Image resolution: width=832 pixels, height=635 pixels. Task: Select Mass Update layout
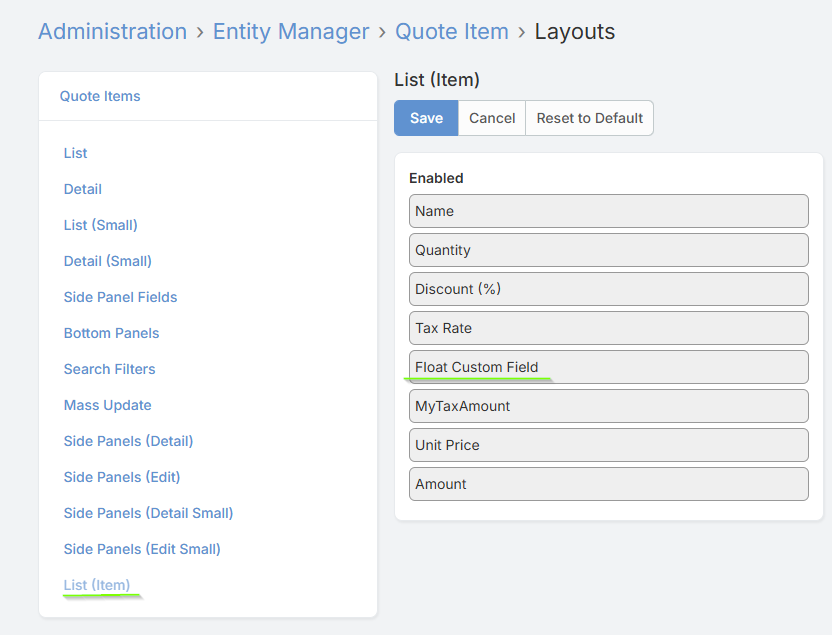click(107, 405)
